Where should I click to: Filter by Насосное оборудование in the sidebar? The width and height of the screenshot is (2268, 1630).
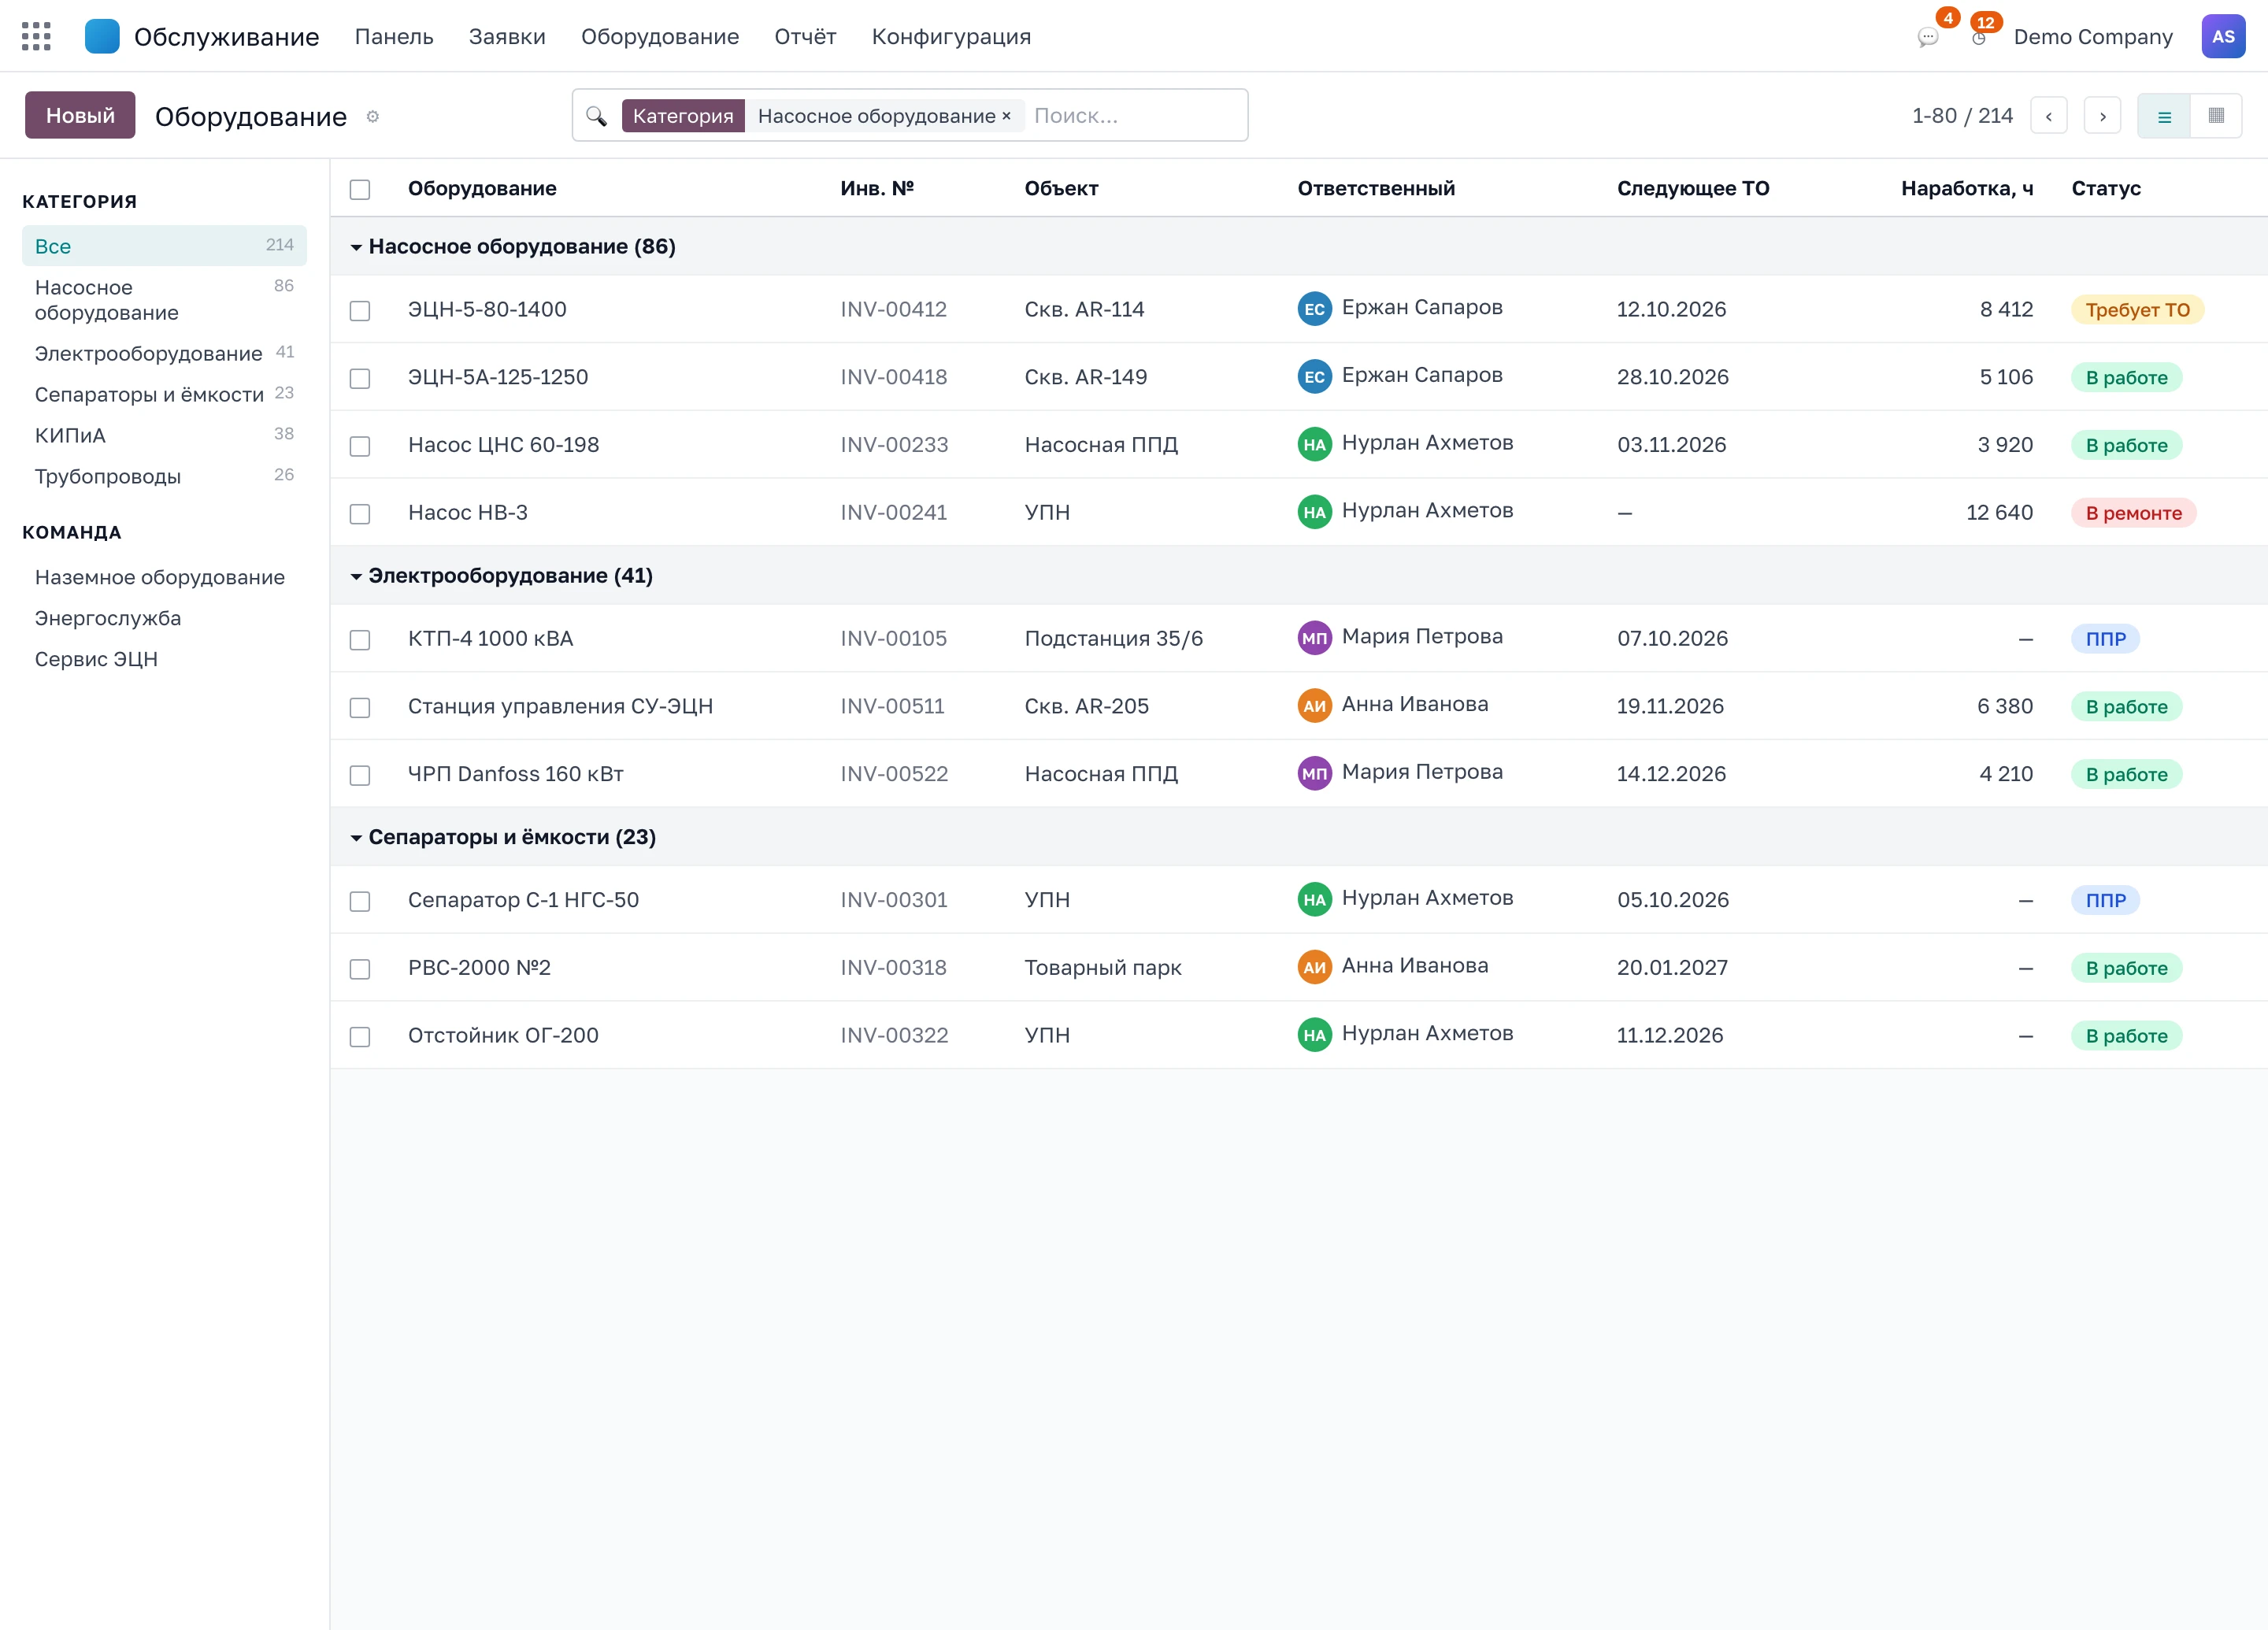[164, 300]
